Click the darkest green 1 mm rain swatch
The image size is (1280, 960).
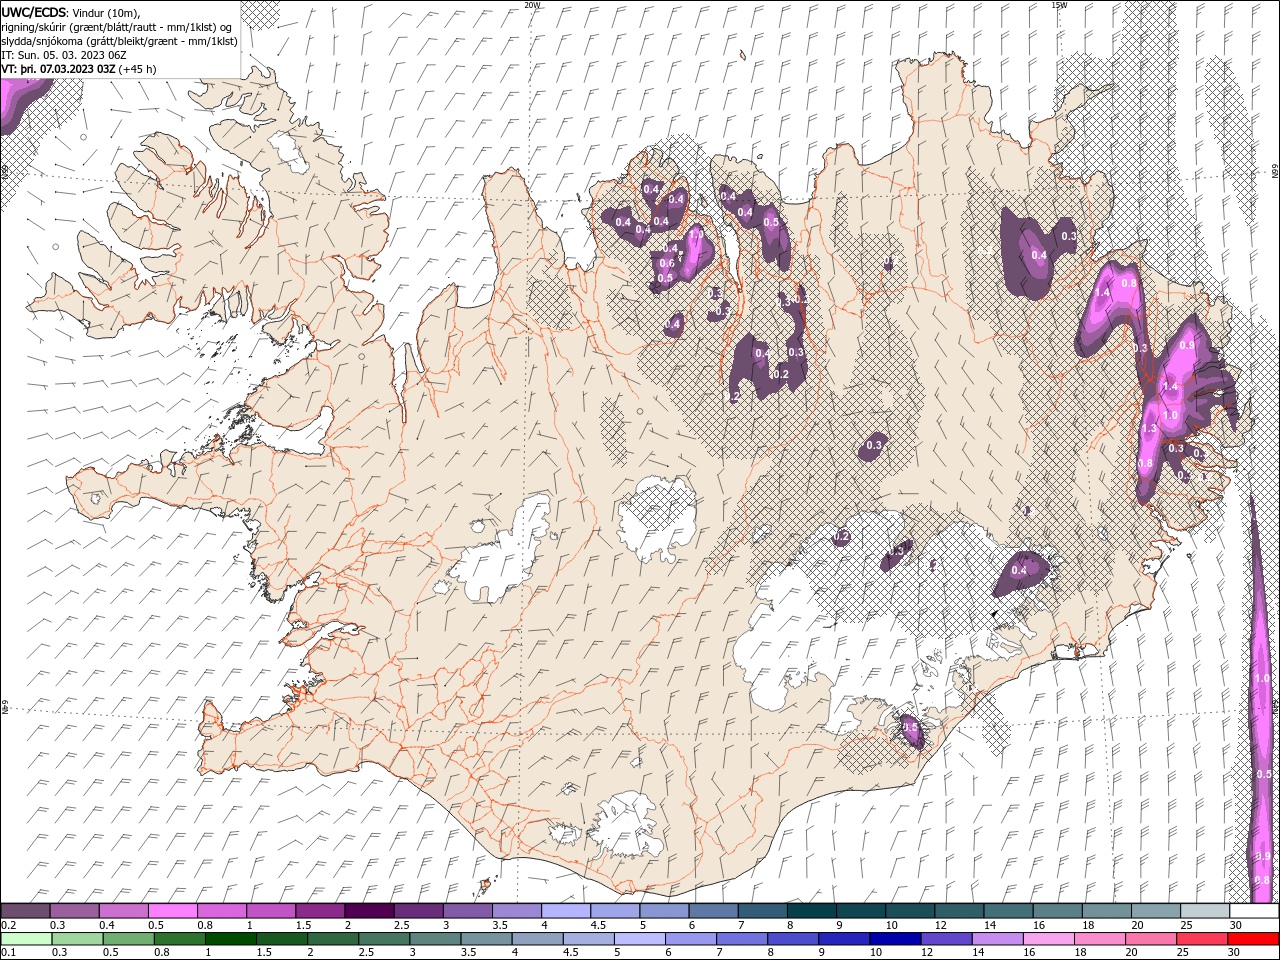click(x=230, y=938)
